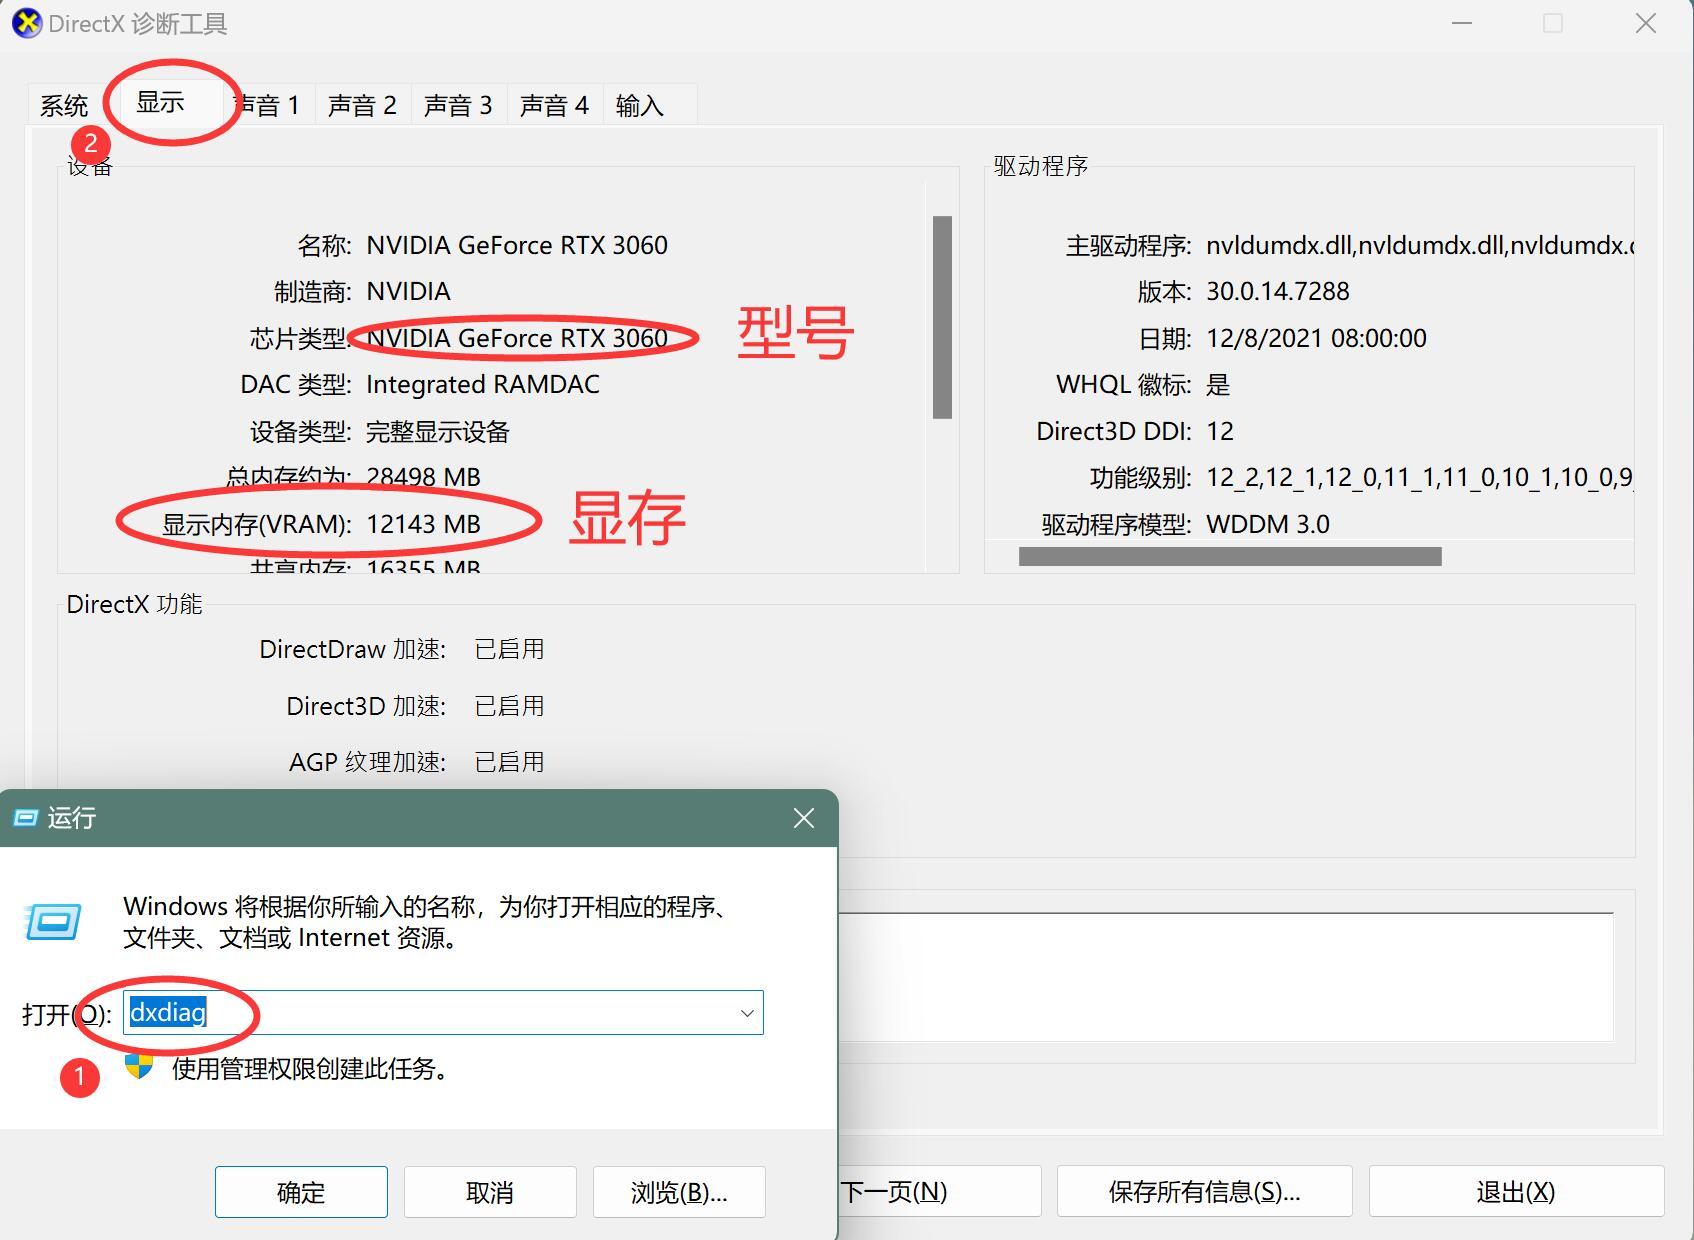Select the manufacturer value NVIDIA
Screen dimensions: 1694x1240
tap(408, 291)
